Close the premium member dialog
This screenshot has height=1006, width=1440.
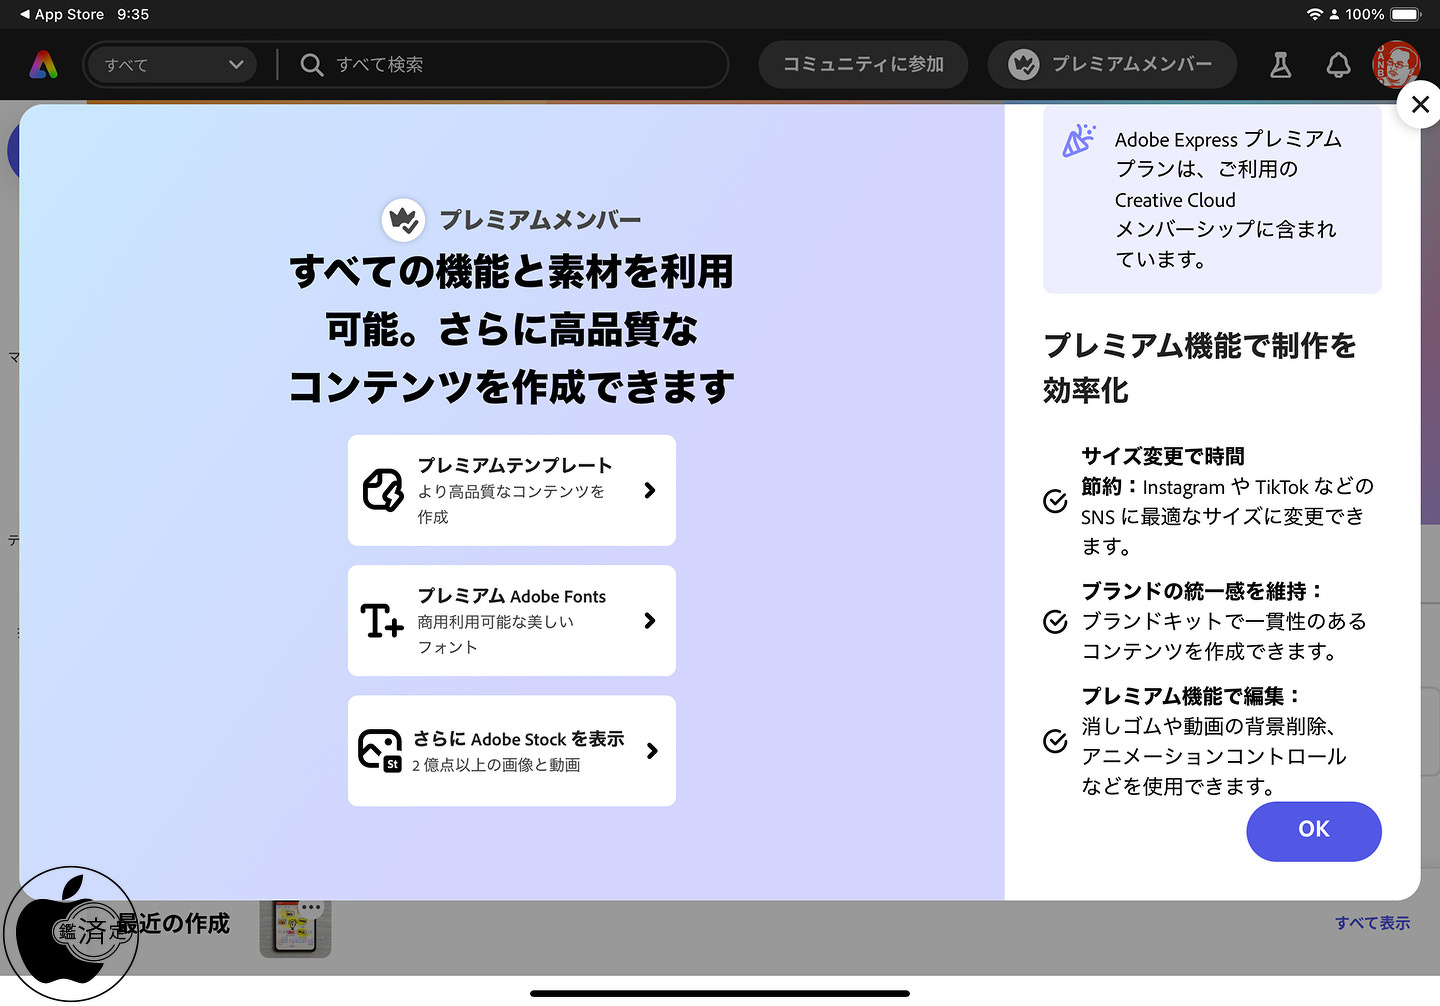pyautogui.click(x=1420, y=104)
